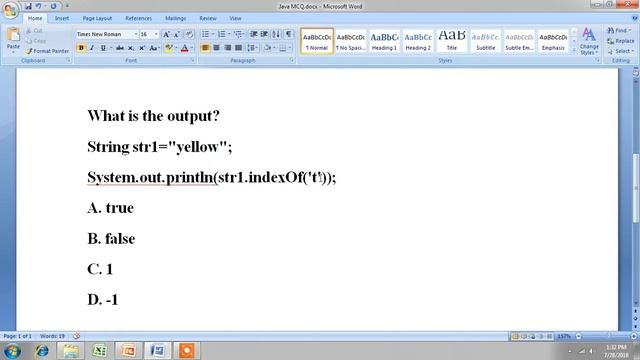640x360 pixels.
Task: Center align text
Action: pos(216,48)
